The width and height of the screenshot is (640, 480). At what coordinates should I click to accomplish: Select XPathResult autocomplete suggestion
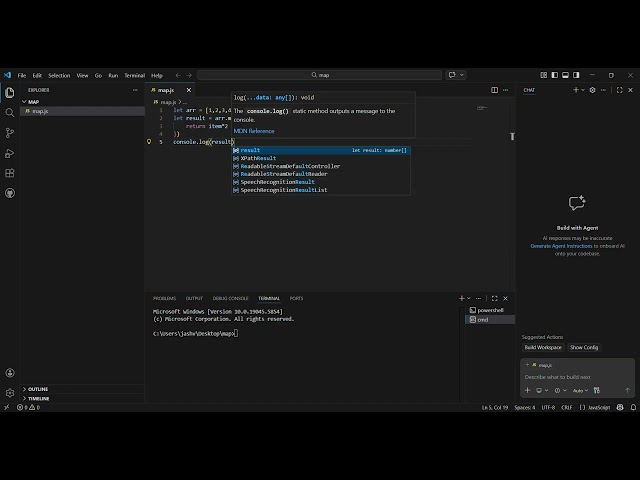pyautogui.click(x=321, y=158)
